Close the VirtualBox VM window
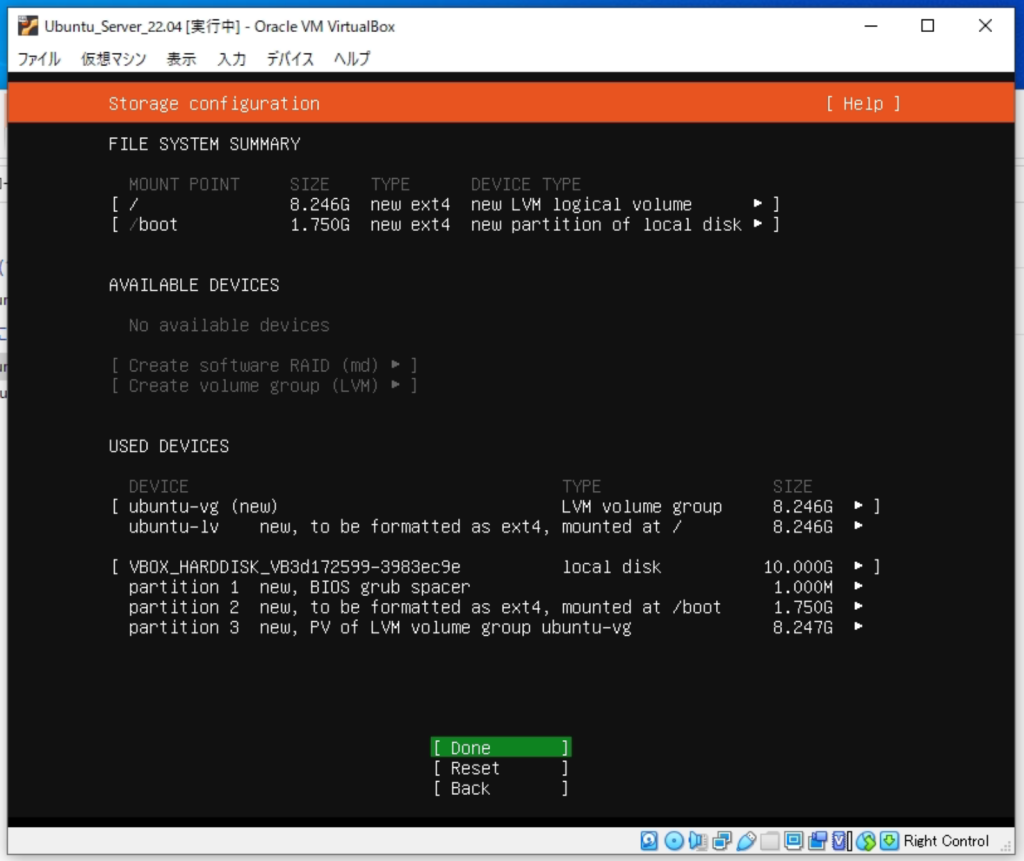The image size is (1024, 861). click(x=985, y=25)
